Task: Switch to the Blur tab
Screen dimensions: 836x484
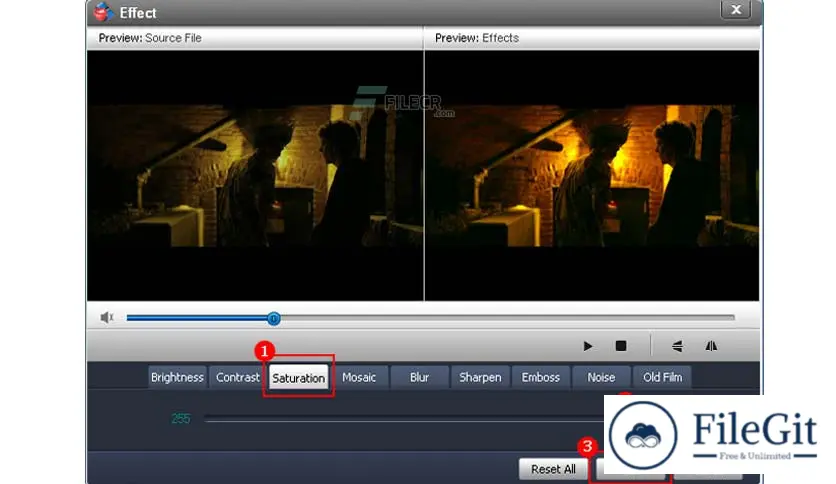Action: coord(419,377)
